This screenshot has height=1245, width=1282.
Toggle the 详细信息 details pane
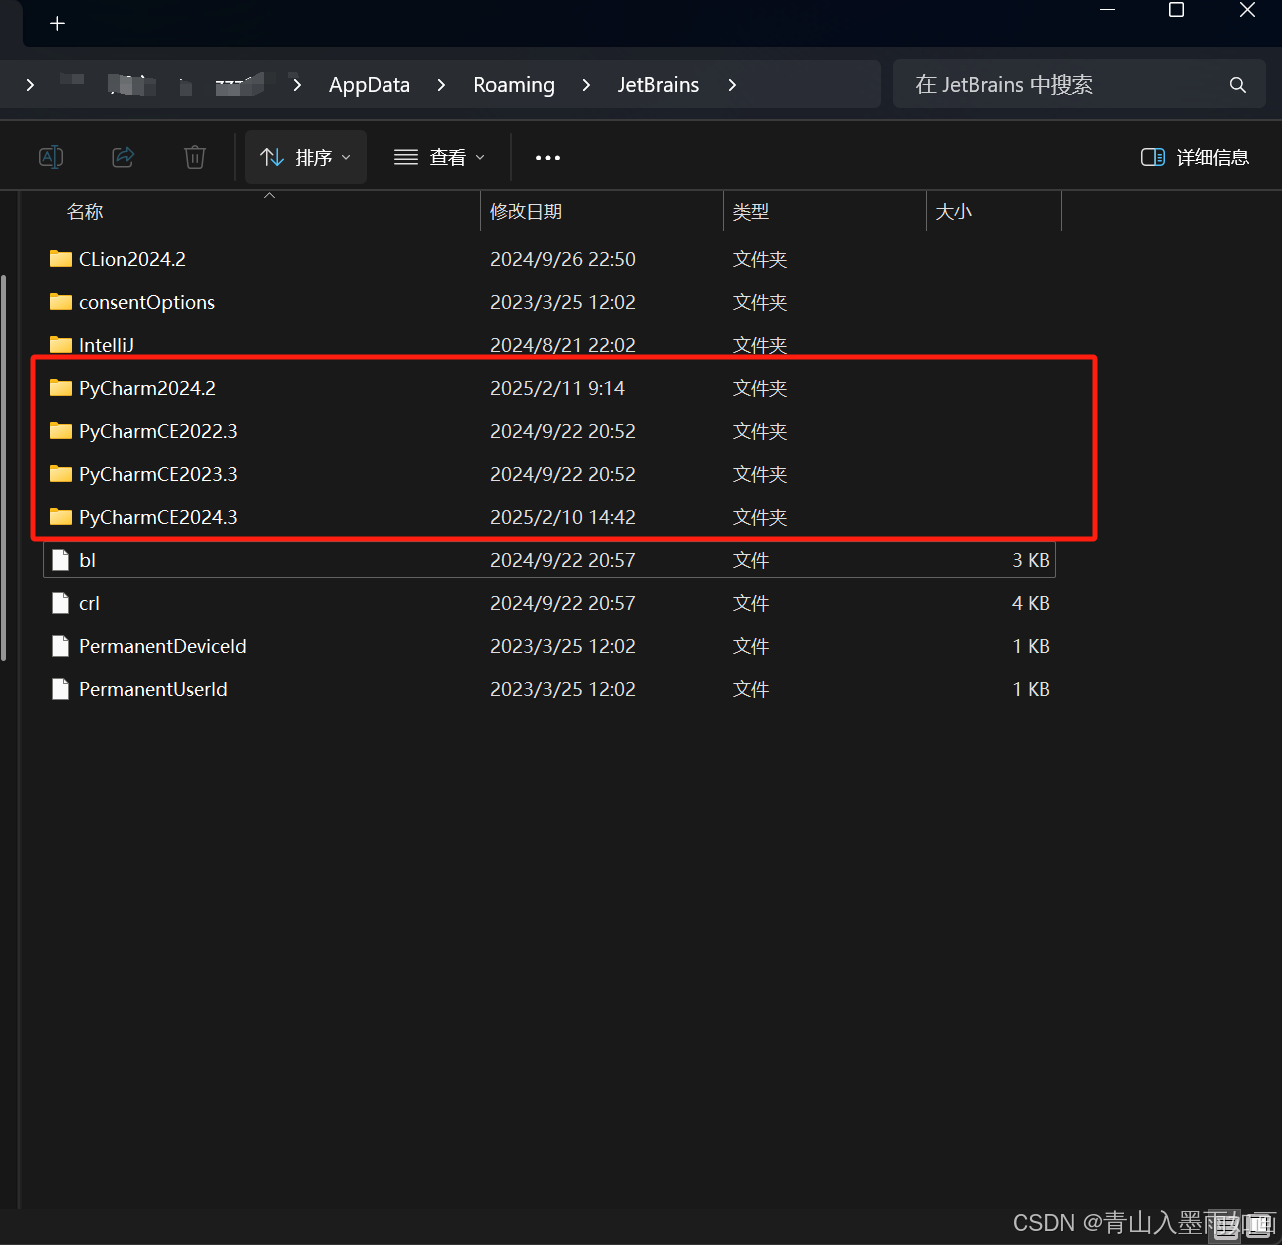pyautogui.click(x=1195, y=157)
